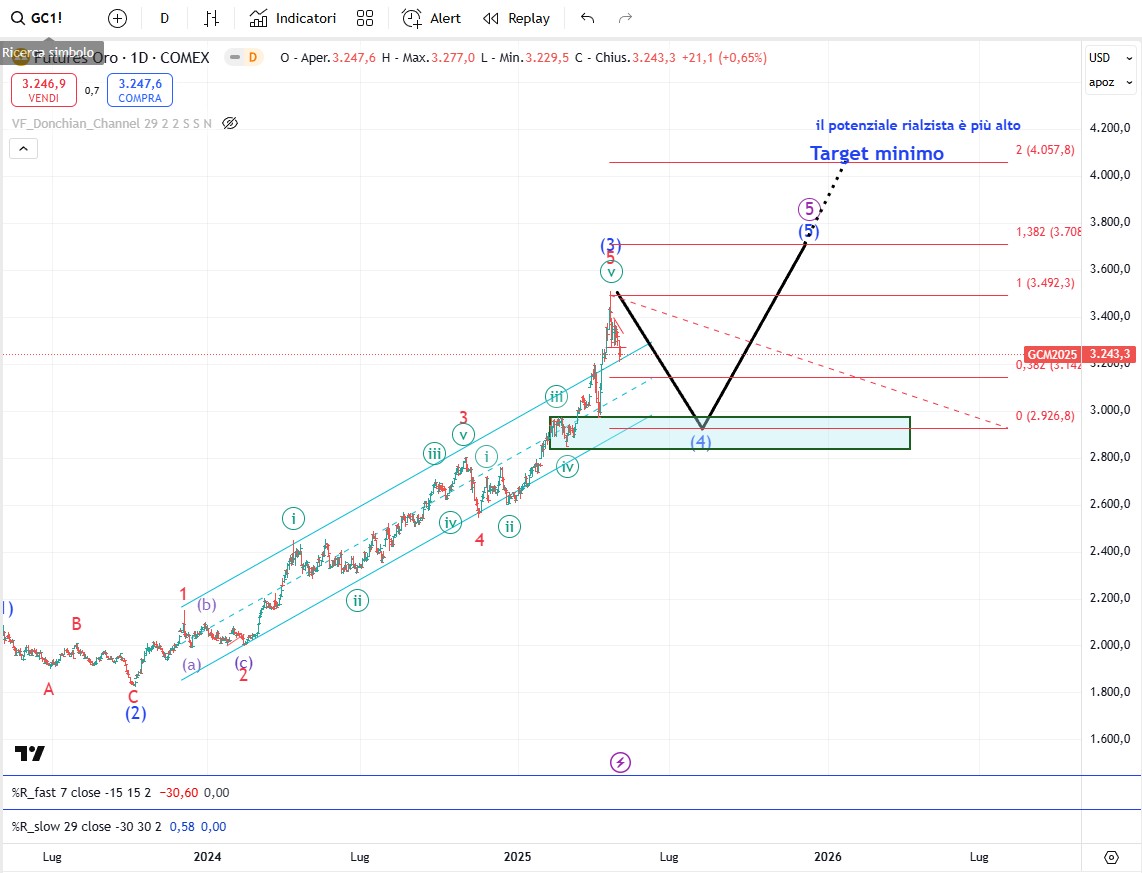Select the %R_slow indicator title
The image size is (1142, 873).
click(x=87, y=826)
